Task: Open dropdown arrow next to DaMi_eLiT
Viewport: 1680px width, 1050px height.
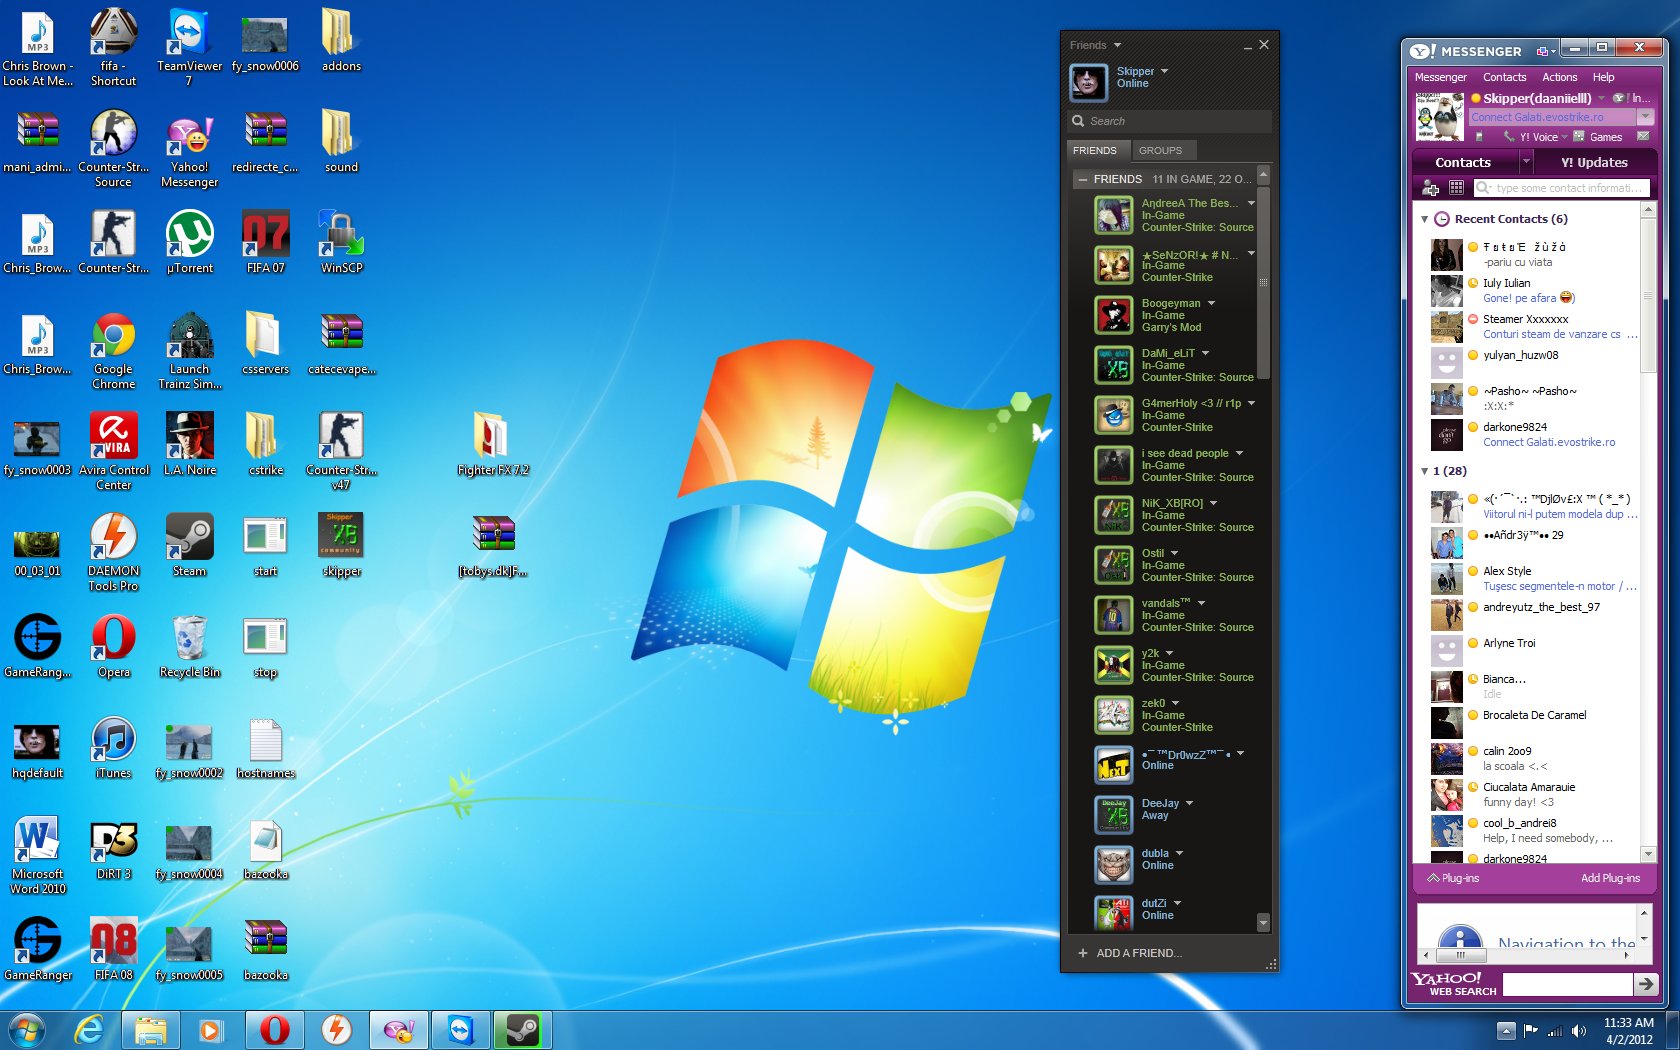Action: pos(1205,353)
